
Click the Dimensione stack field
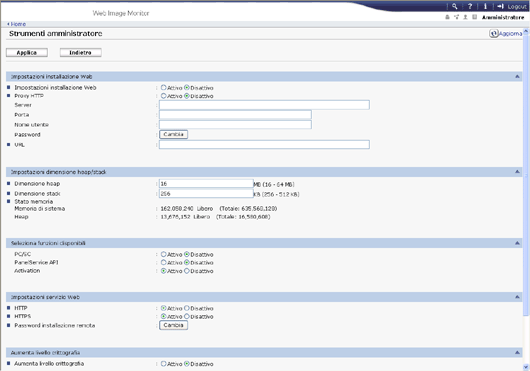click(x=206, y=194)
